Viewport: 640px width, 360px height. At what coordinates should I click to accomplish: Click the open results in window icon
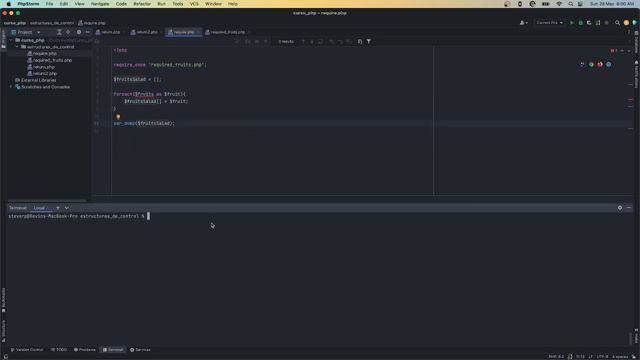click(360, 42)
